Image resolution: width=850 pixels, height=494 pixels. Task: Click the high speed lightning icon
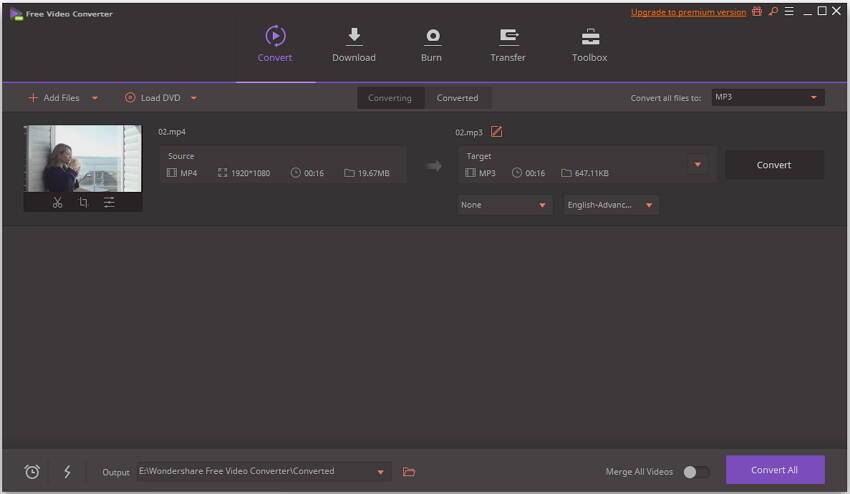67,472
